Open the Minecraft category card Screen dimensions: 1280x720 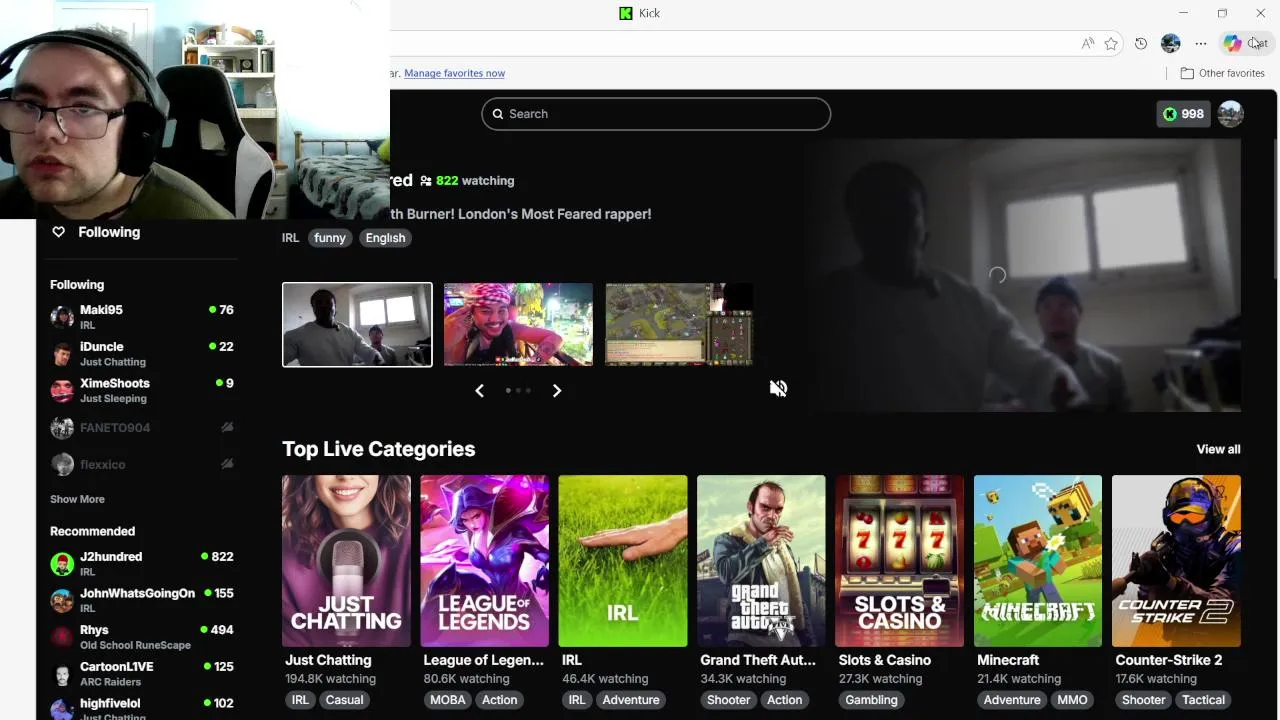coord(1038,561)
